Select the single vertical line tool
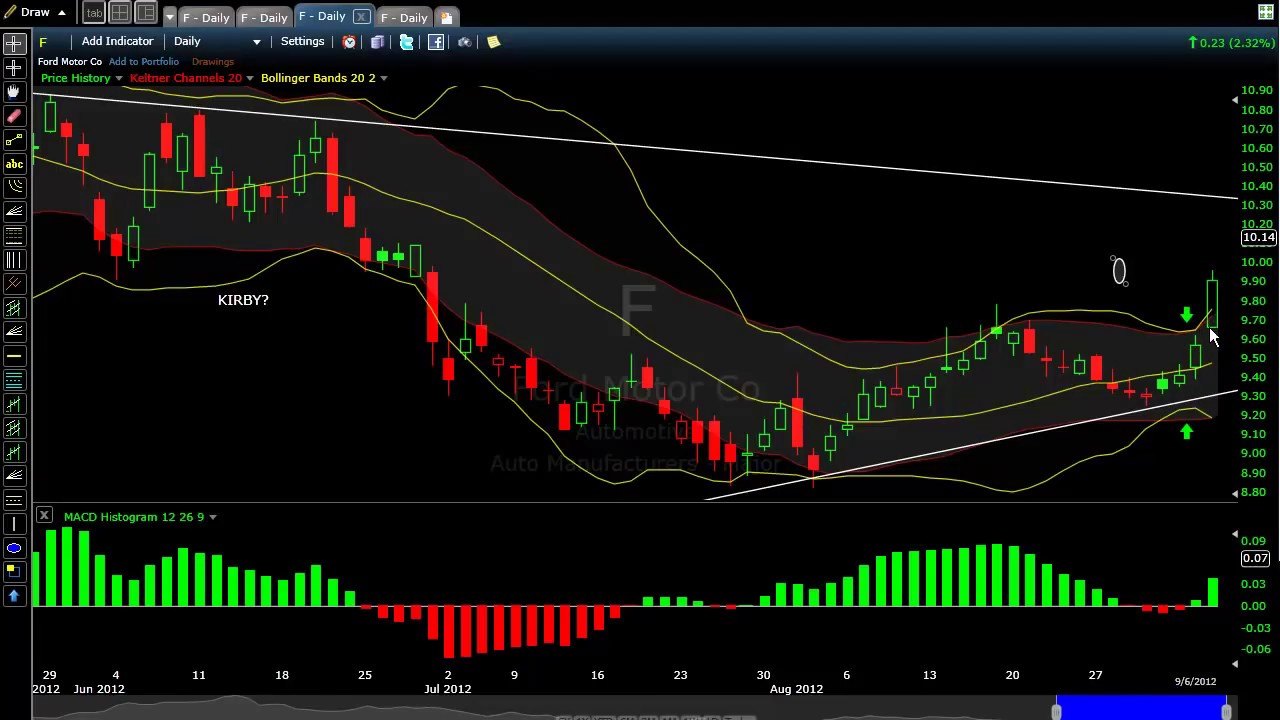 click(14, 523)
